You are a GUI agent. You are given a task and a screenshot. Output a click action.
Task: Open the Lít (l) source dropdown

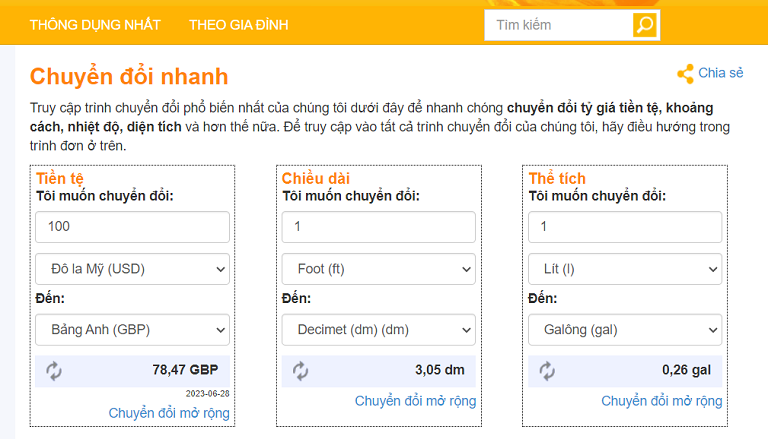625,269
